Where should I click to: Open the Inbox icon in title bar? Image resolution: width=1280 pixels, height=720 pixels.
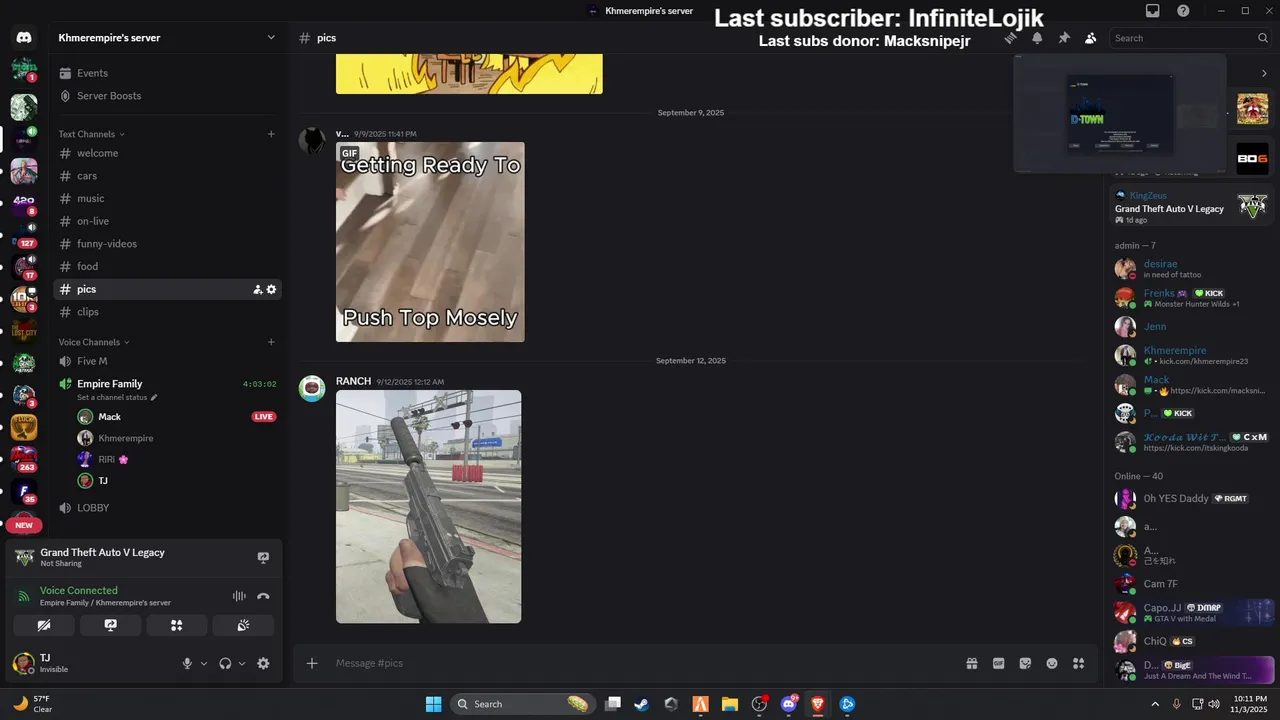coord(1153,11)
